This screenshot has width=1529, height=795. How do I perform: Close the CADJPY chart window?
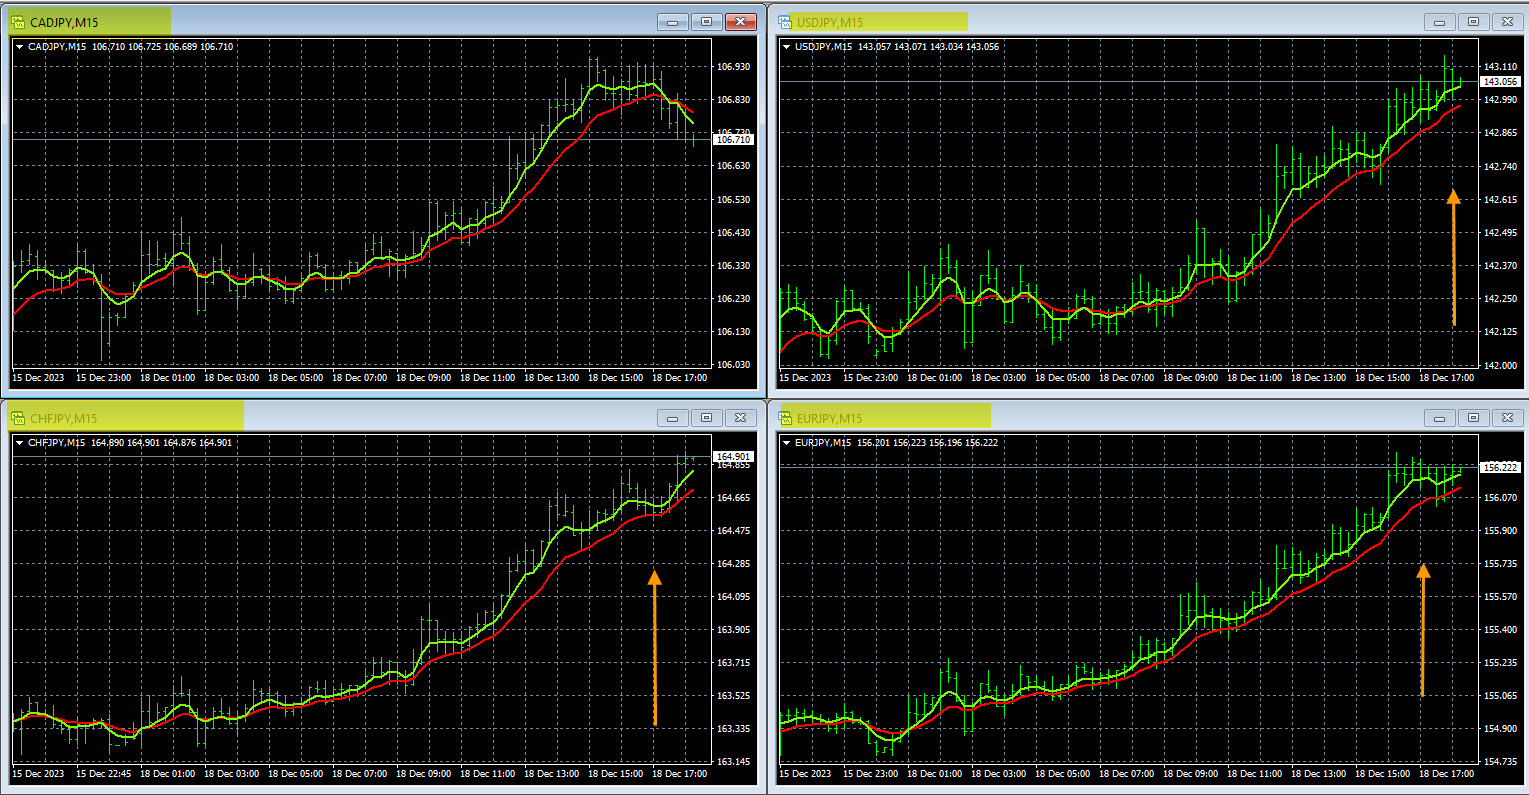click(740, 21)
